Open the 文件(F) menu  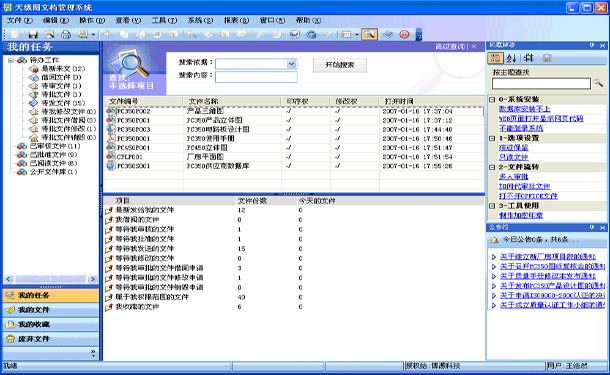19,20
